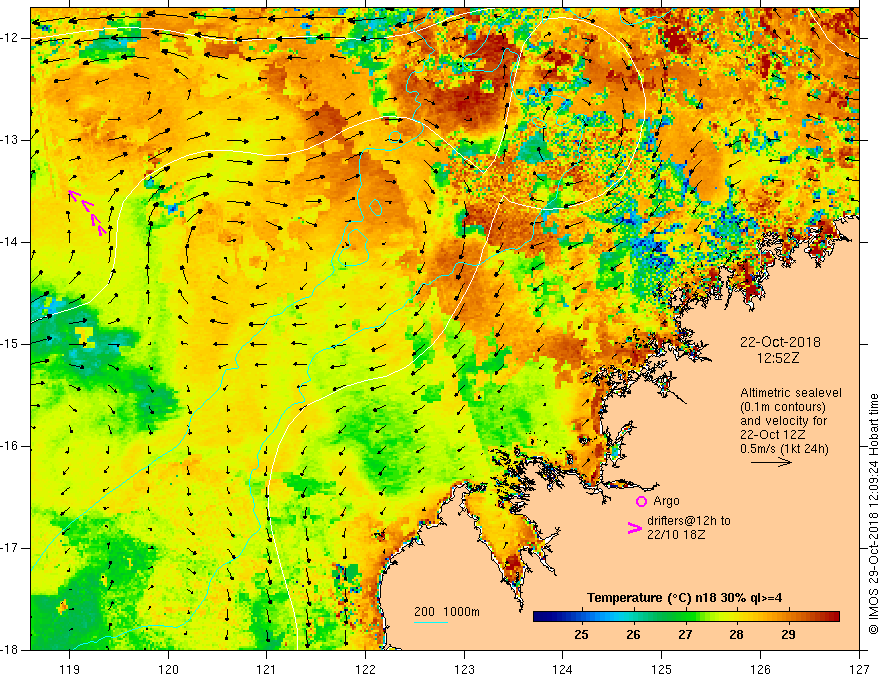Viewport: 880px width, 680px height.
Task: Click longitude axis label 122
Action: click(365, 669)
